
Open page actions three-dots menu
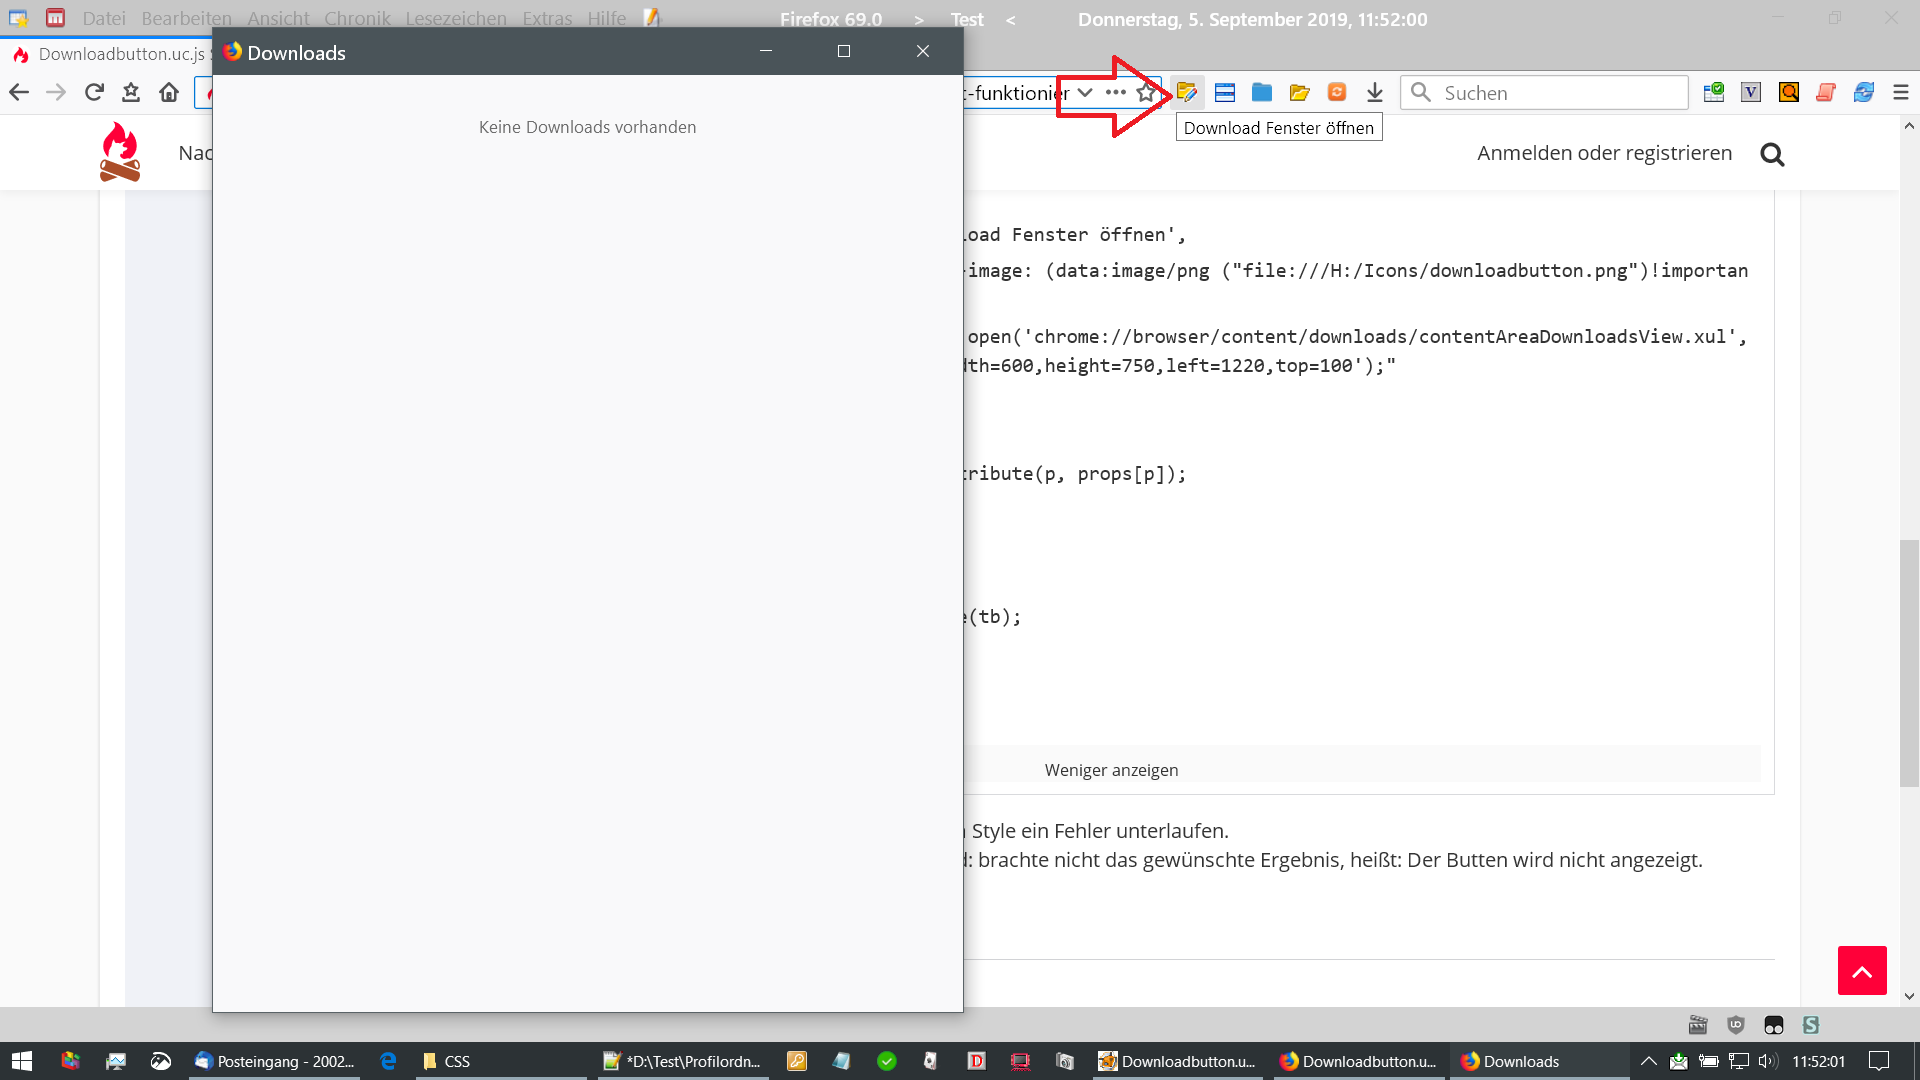pos(1116,93)
